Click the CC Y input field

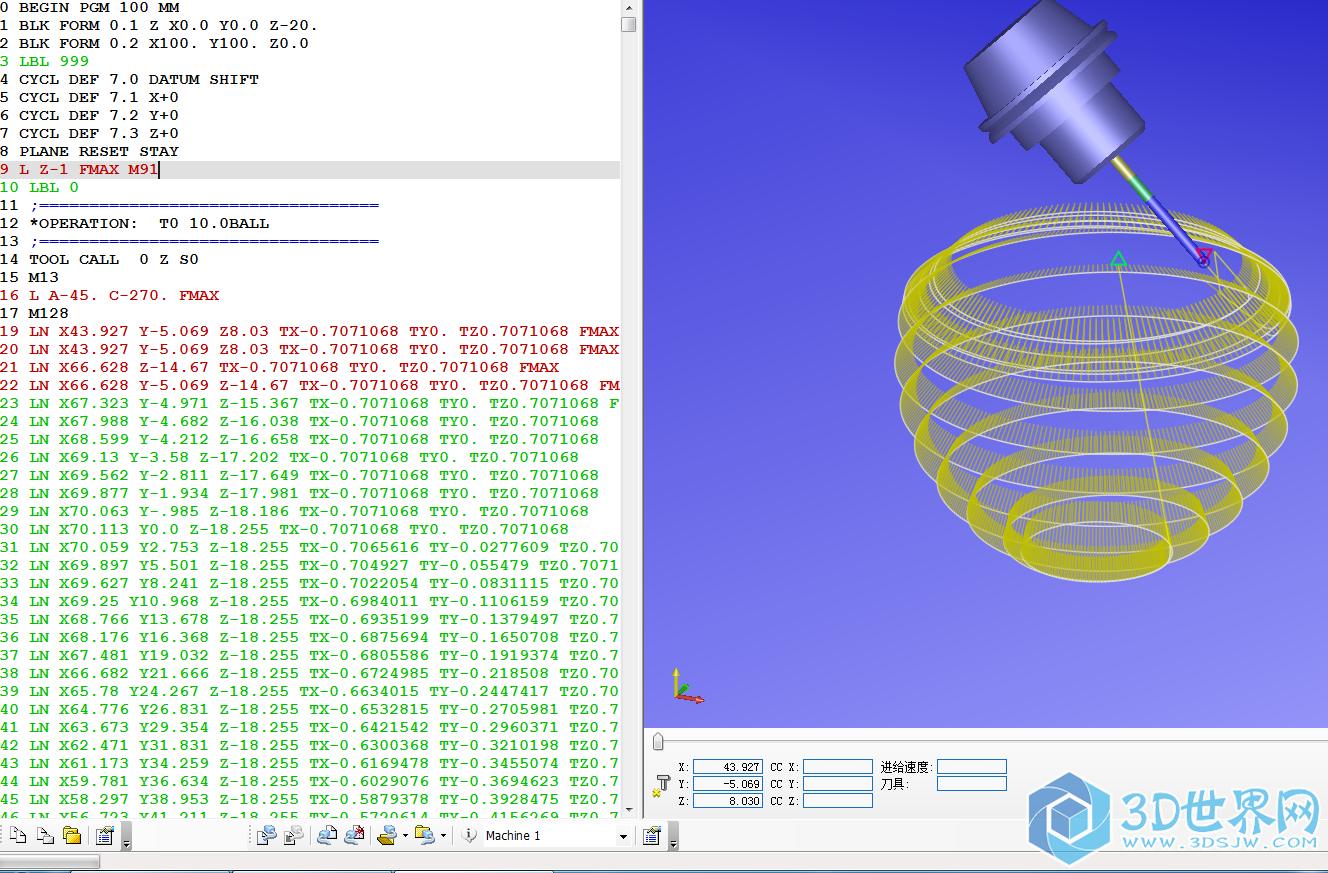coord(838,784)
